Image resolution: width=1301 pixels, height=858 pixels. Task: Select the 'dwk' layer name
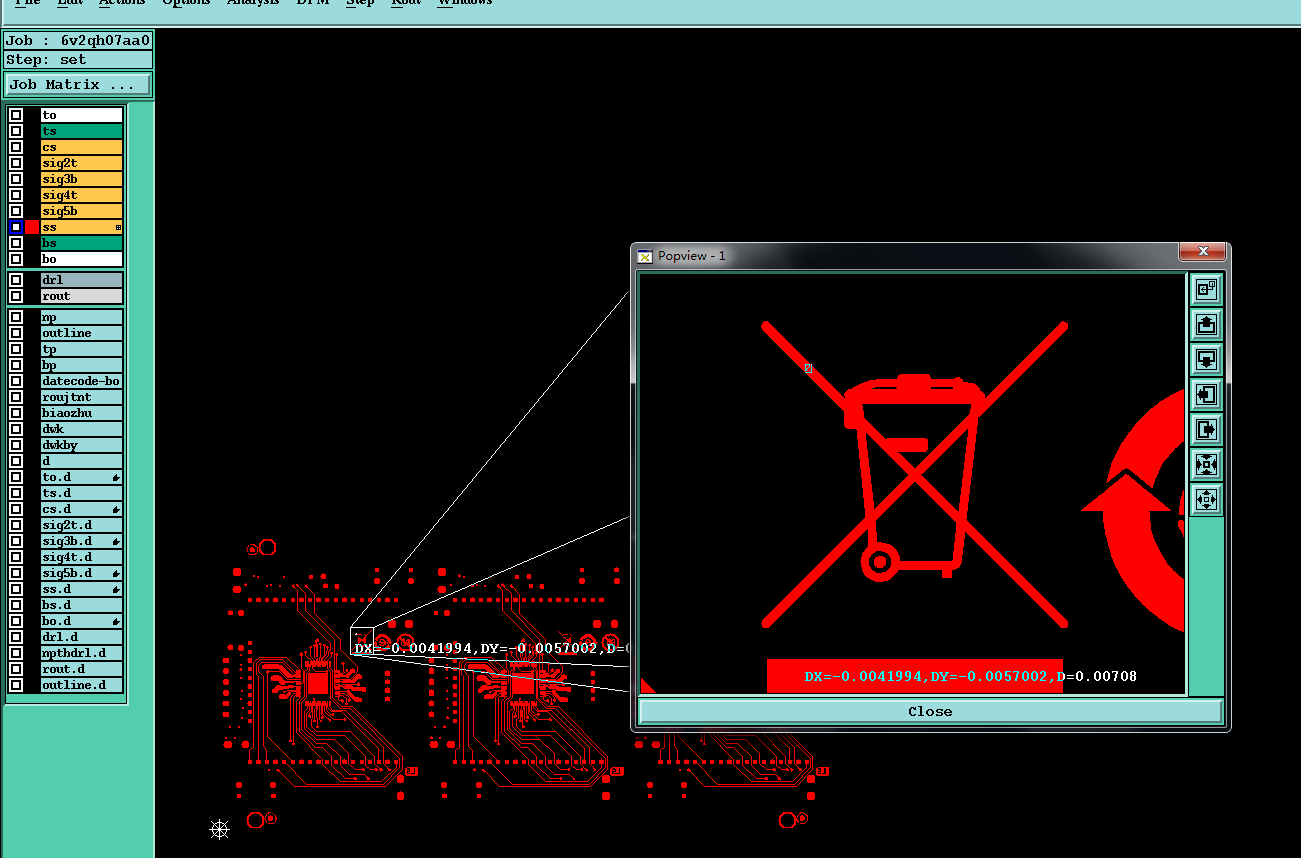(x=82, y=429)
